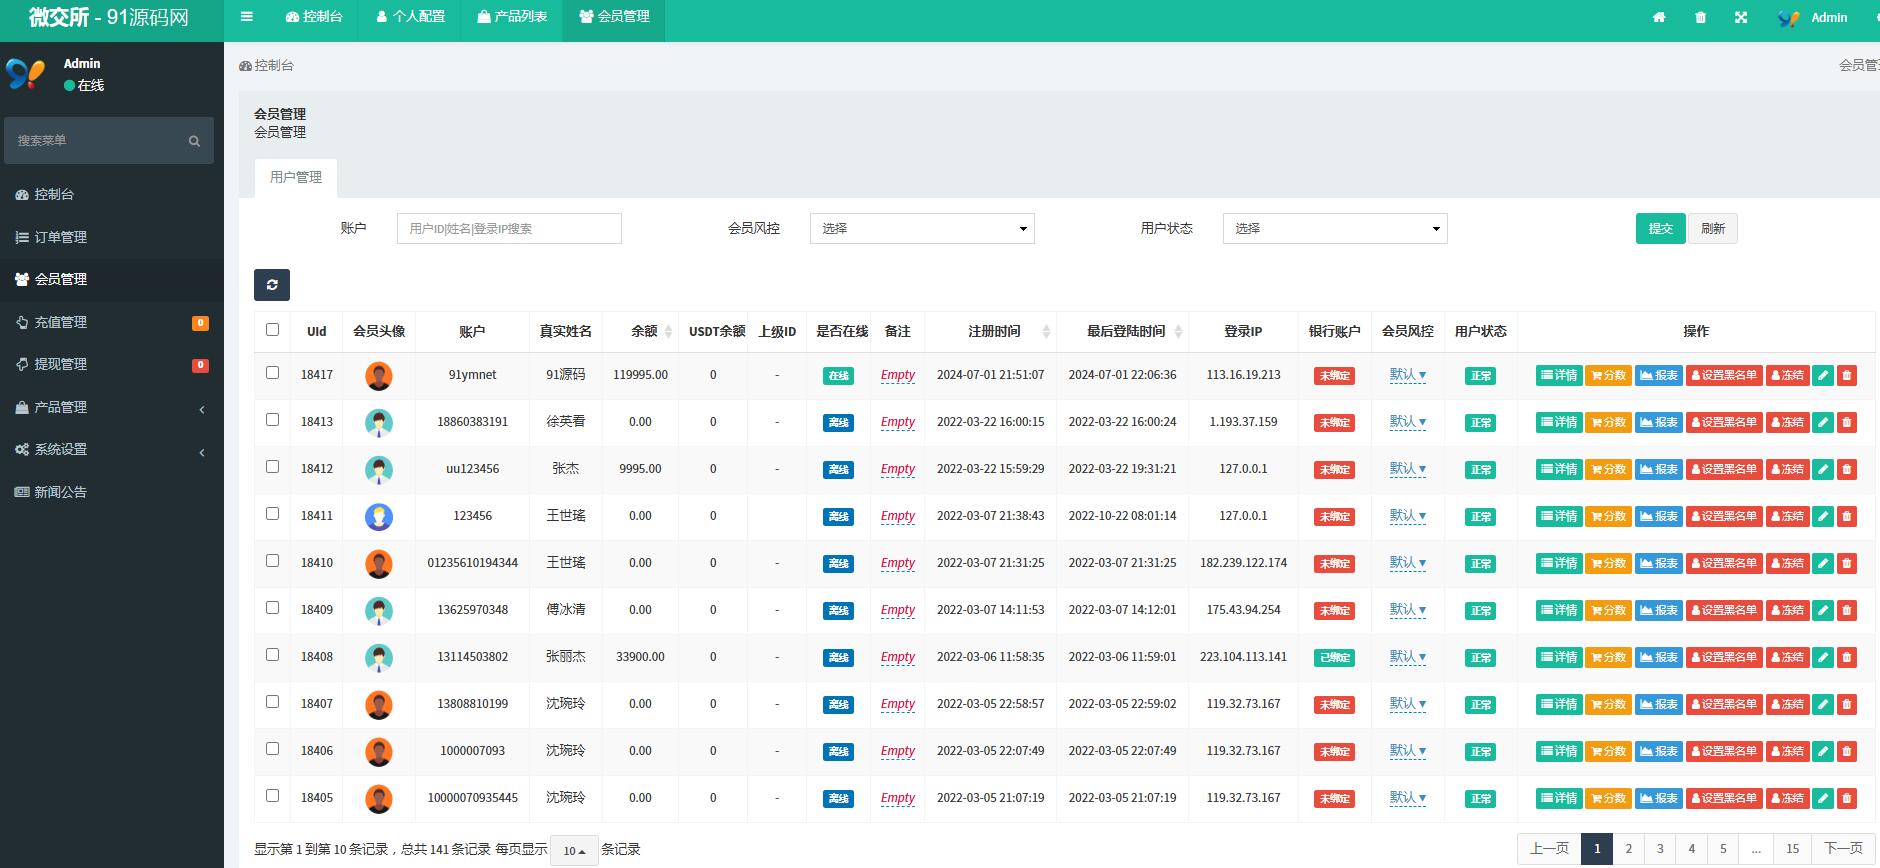The image size is (1880, 868).
Task: Click the account search input field
Action: pos(509,228)
